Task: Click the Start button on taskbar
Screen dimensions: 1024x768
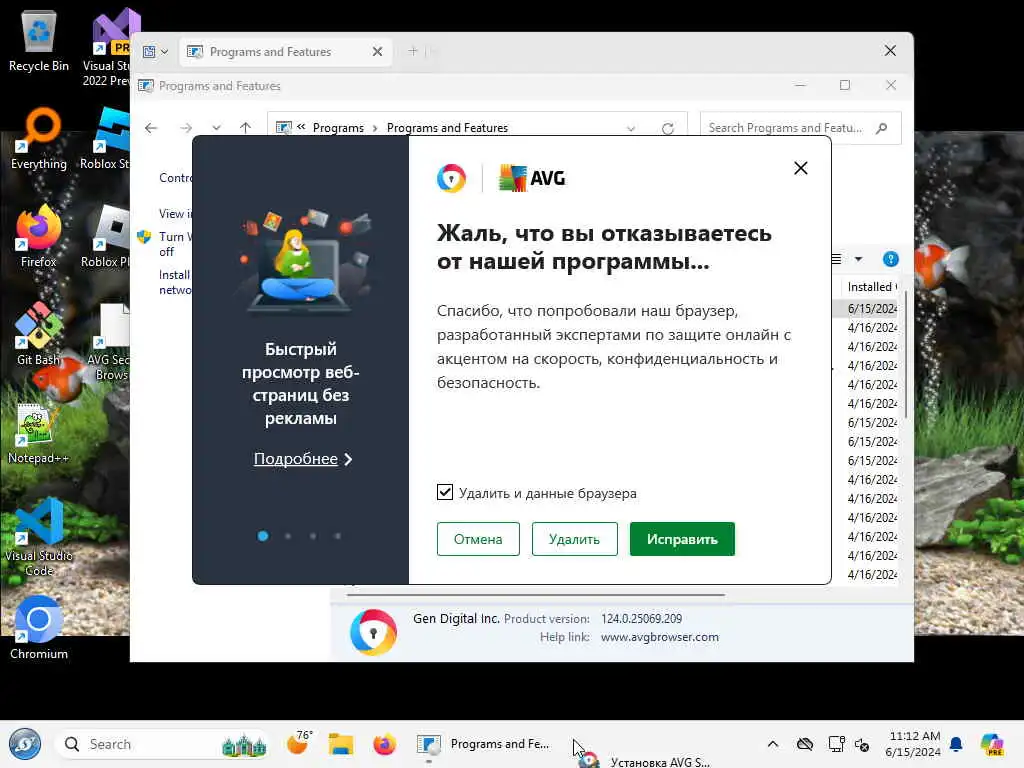Action: pyautogui.click(x=25, y=744)
